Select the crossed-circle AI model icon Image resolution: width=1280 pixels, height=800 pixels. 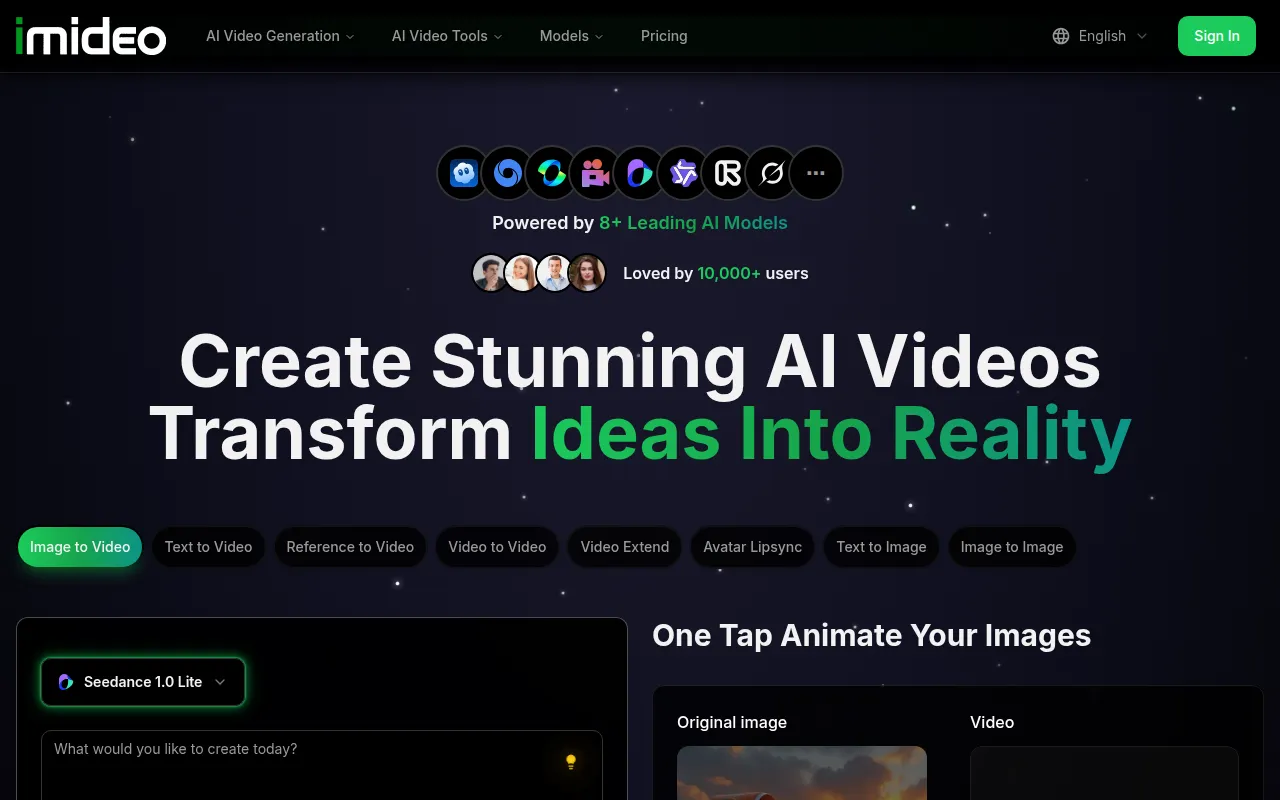771,172
